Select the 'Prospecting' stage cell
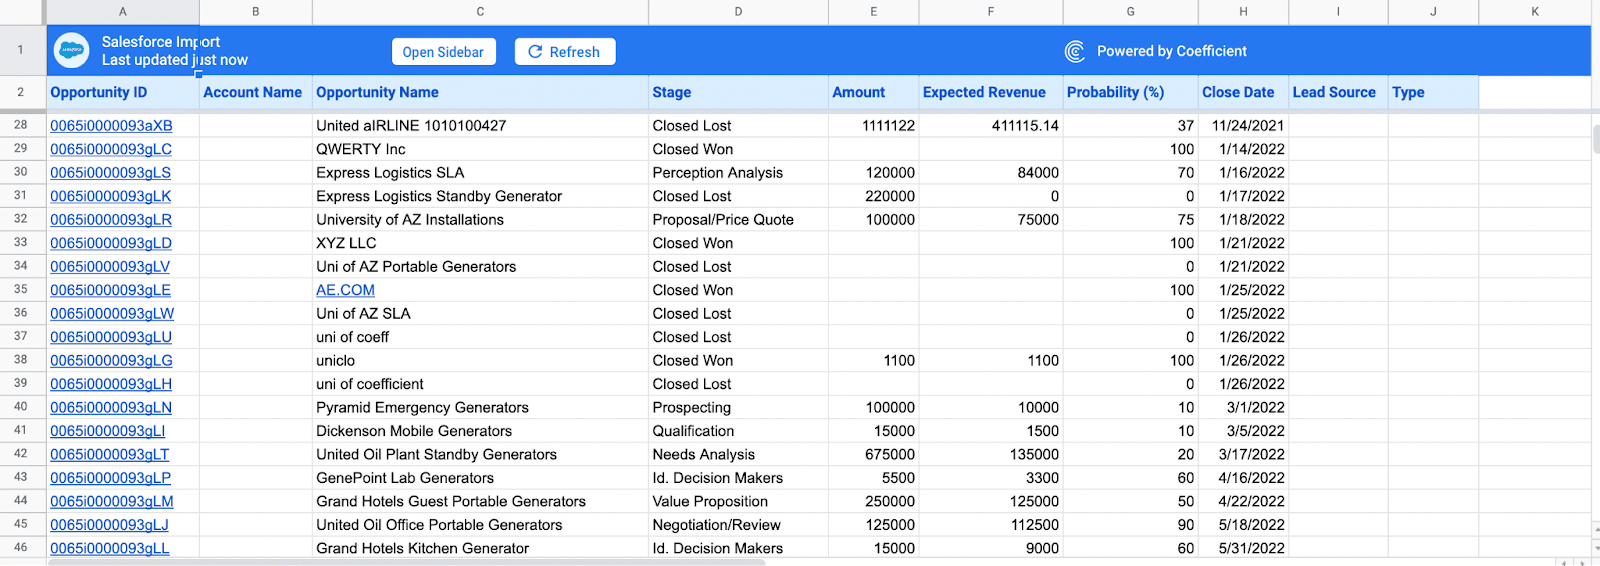Image resolution: width=1600 pixels, height=566 pixels. click(738, 408)
